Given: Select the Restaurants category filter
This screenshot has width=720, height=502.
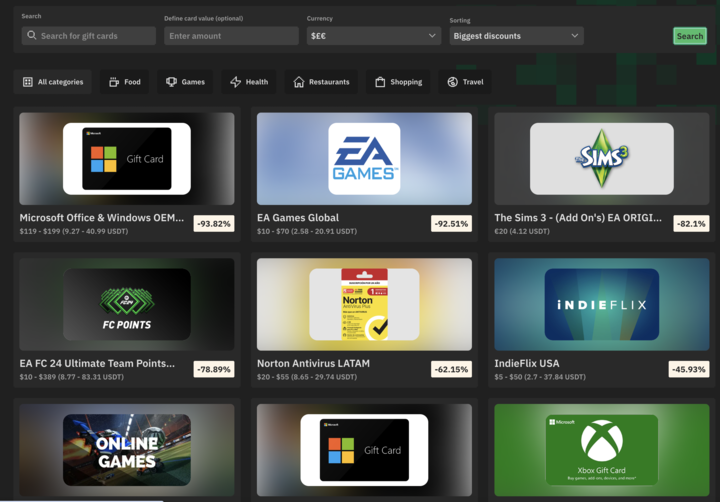Looking at the screenshot, I should point(321,82).
